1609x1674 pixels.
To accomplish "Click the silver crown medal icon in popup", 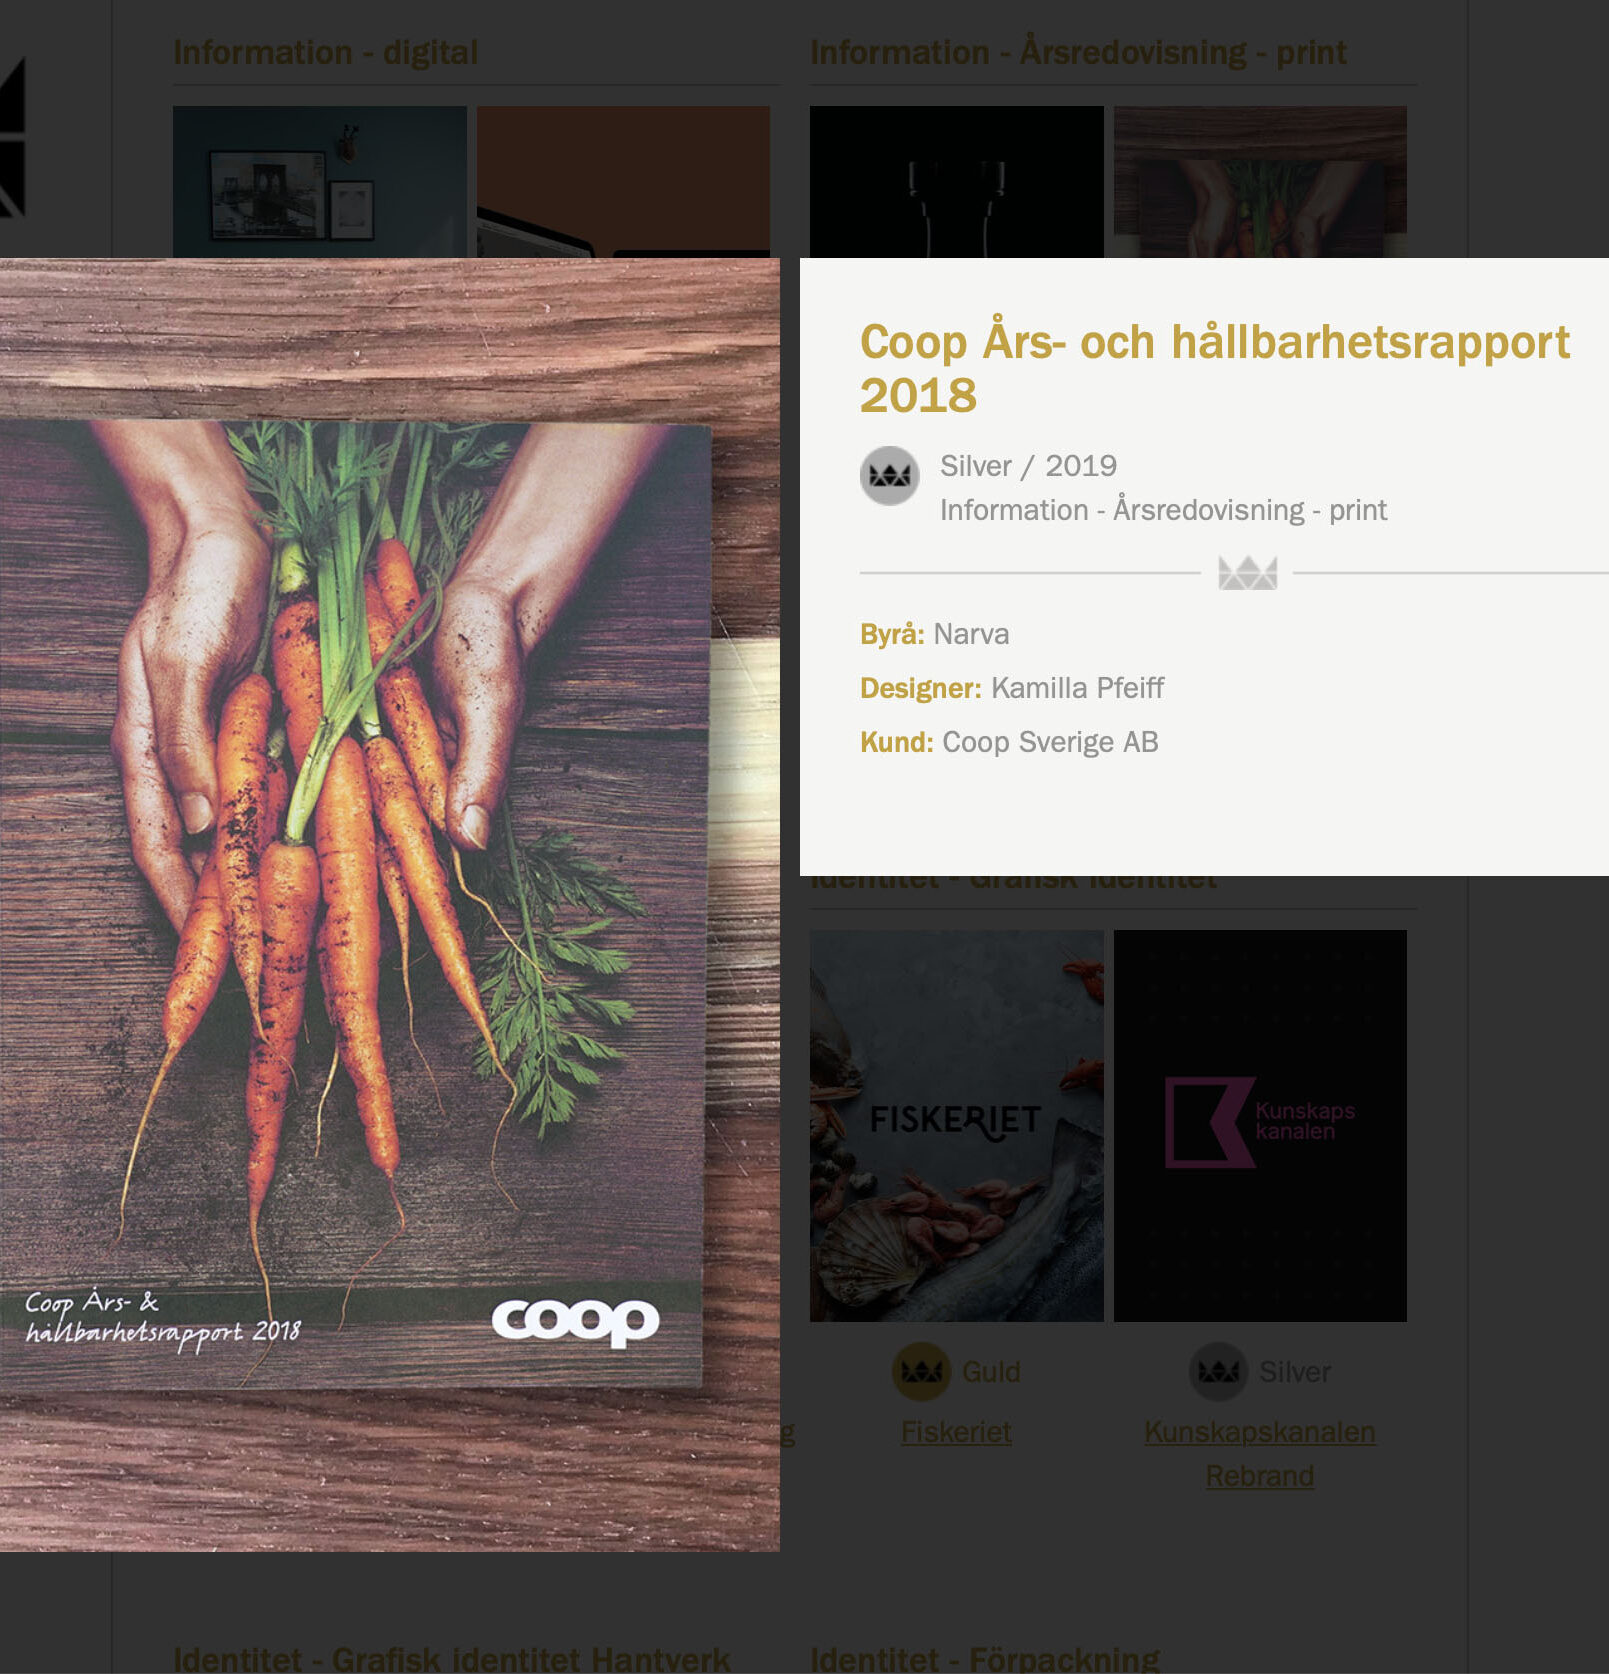I will [889, 475].
